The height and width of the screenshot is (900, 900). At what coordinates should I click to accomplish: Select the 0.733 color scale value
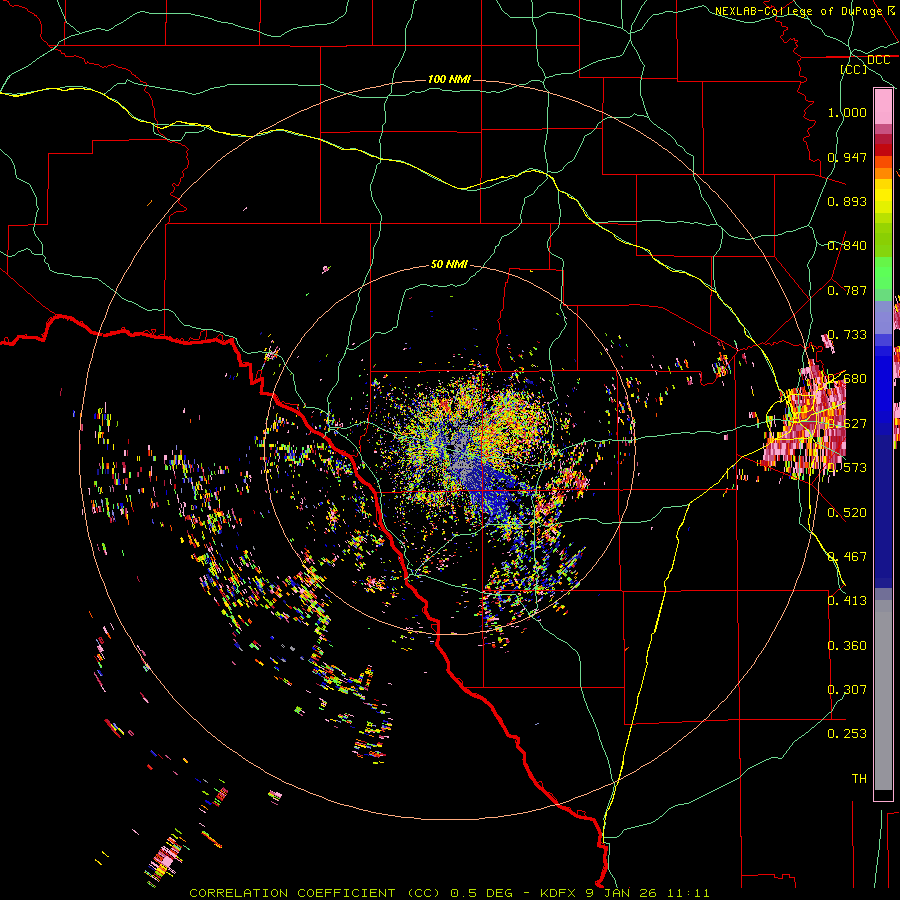tap(847, 335)
